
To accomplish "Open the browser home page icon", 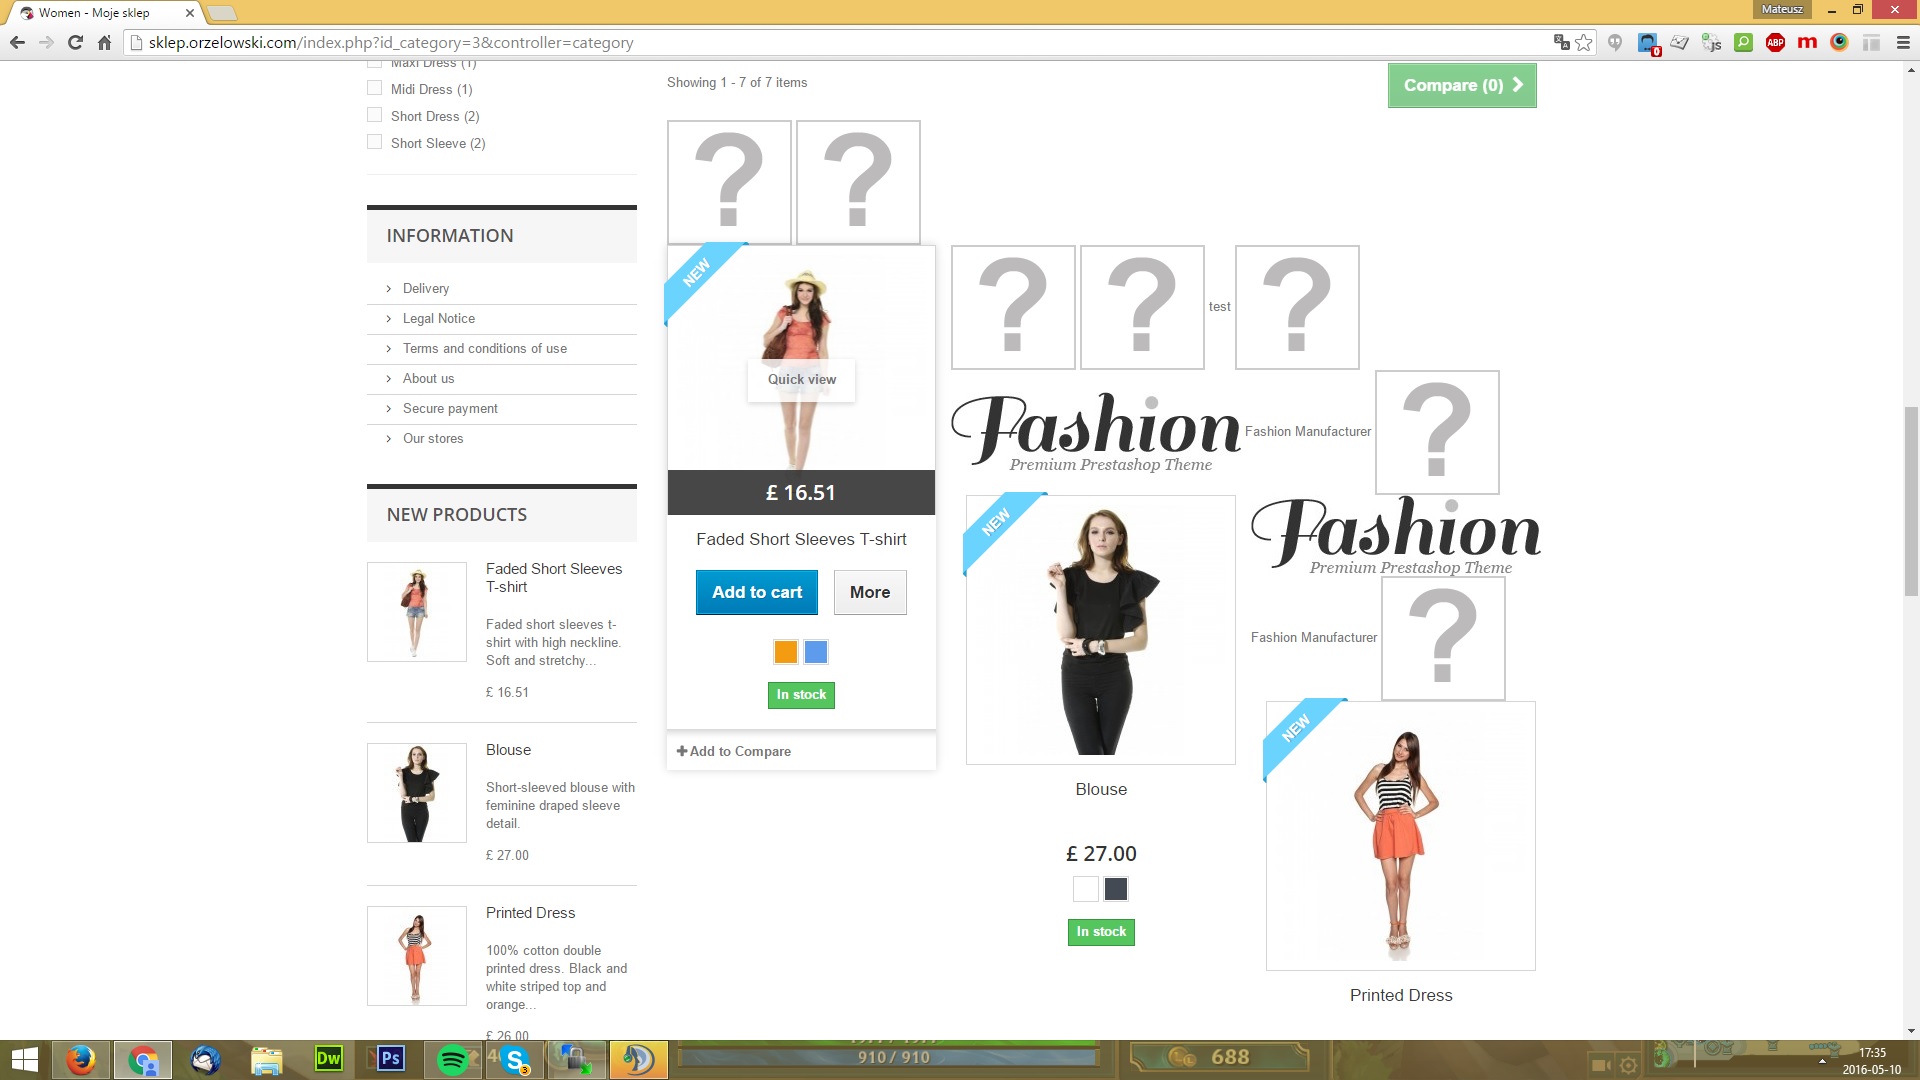I will point(104,43).
